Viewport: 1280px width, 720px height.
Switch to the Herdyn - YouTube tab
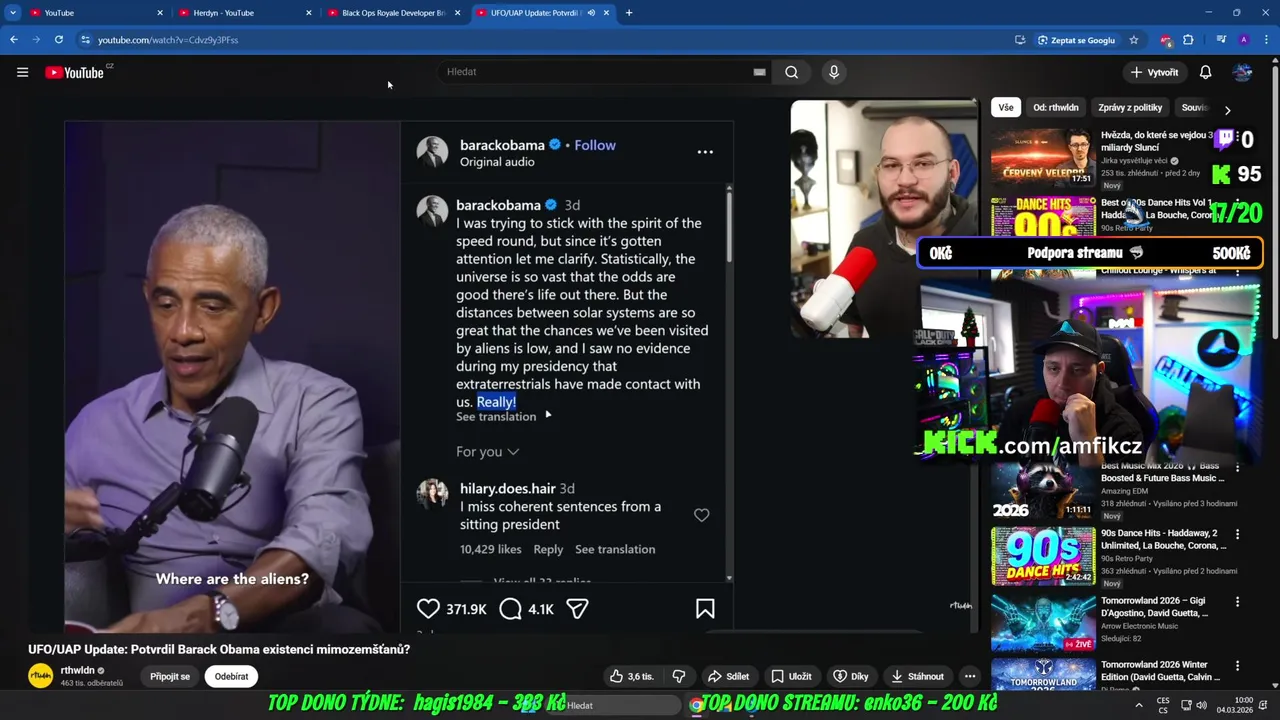[x=244, y=13]
